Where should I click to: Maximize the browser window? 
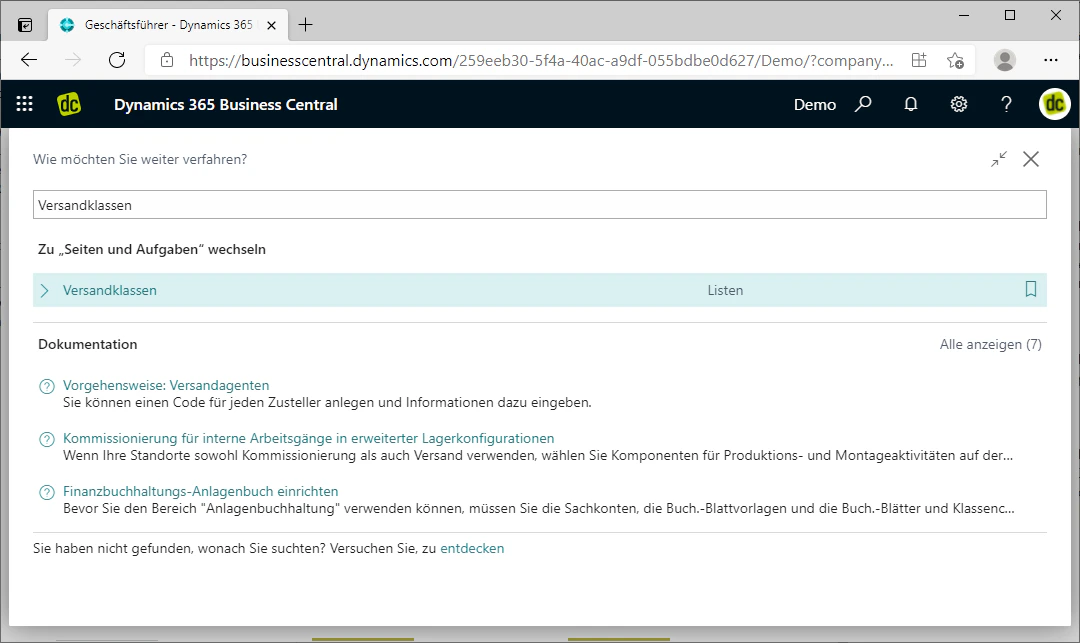pos(1010,15)
